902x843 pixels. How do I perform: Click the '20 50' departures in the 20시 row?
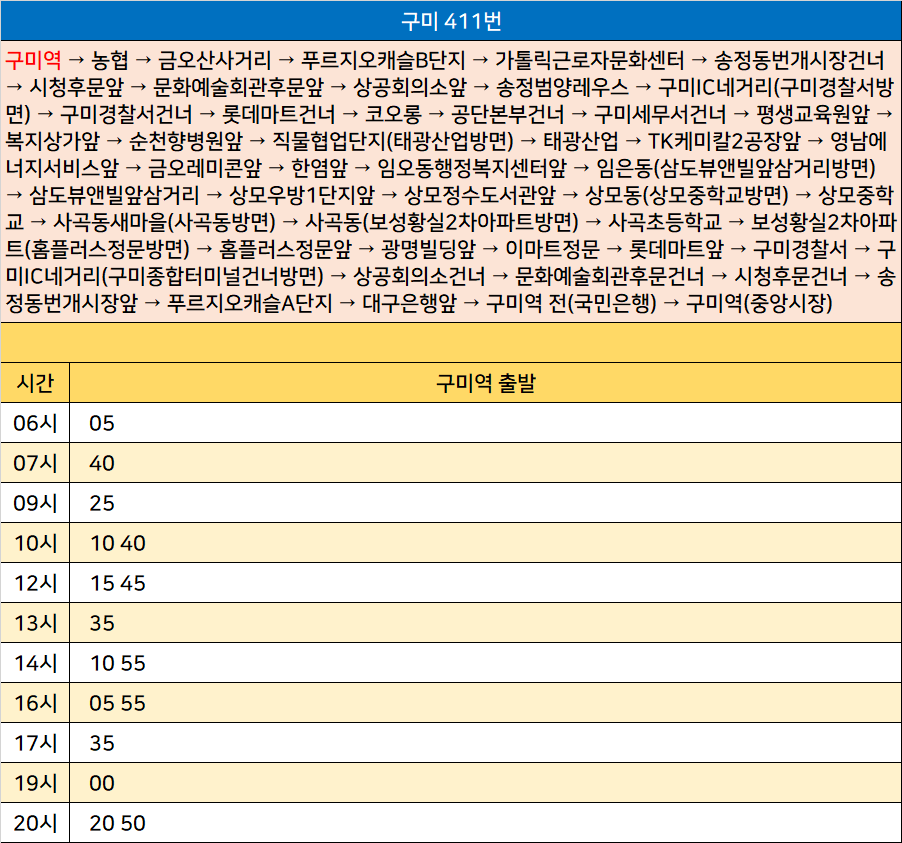[x=117, y=823]
